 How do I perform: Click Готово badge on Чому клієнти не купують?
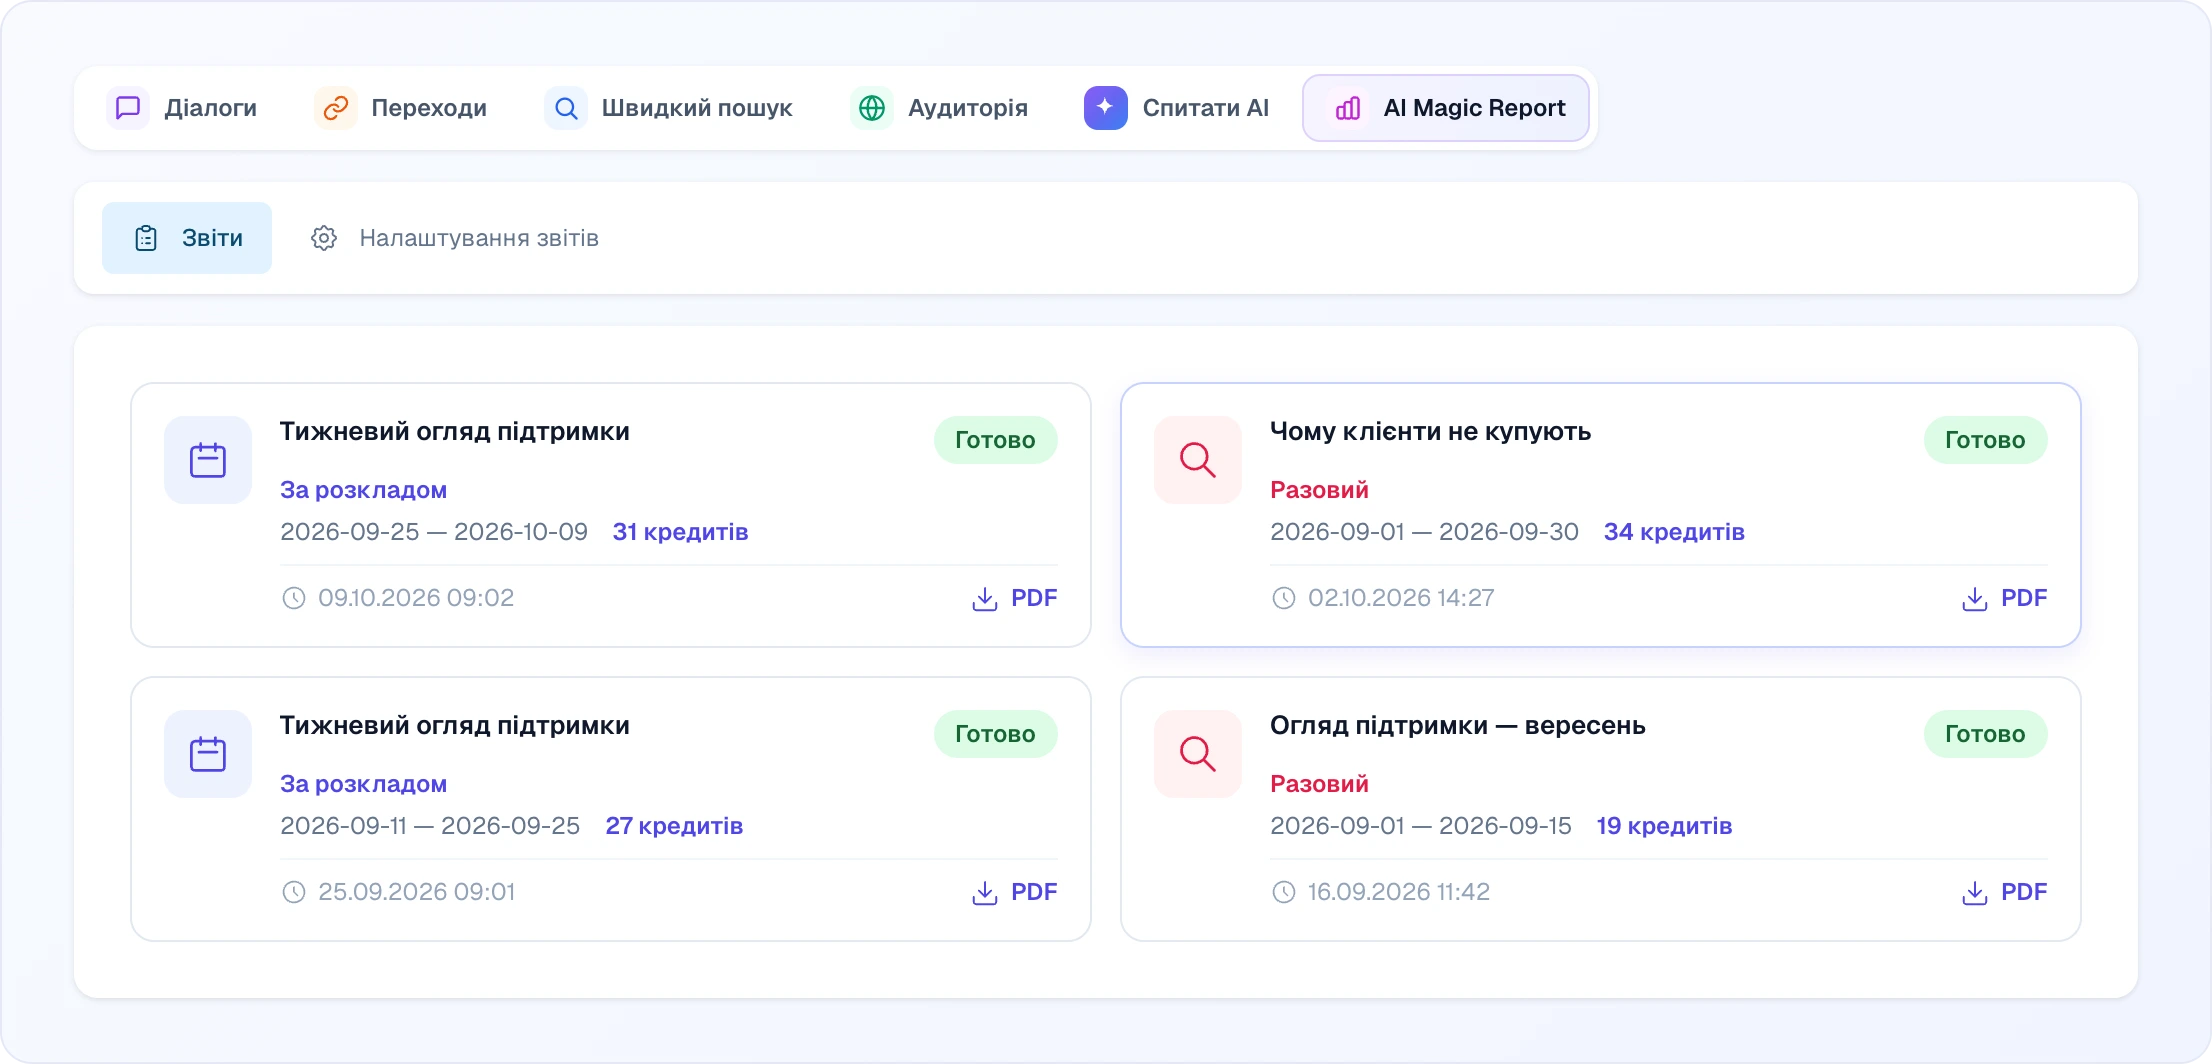[1985, 440]
